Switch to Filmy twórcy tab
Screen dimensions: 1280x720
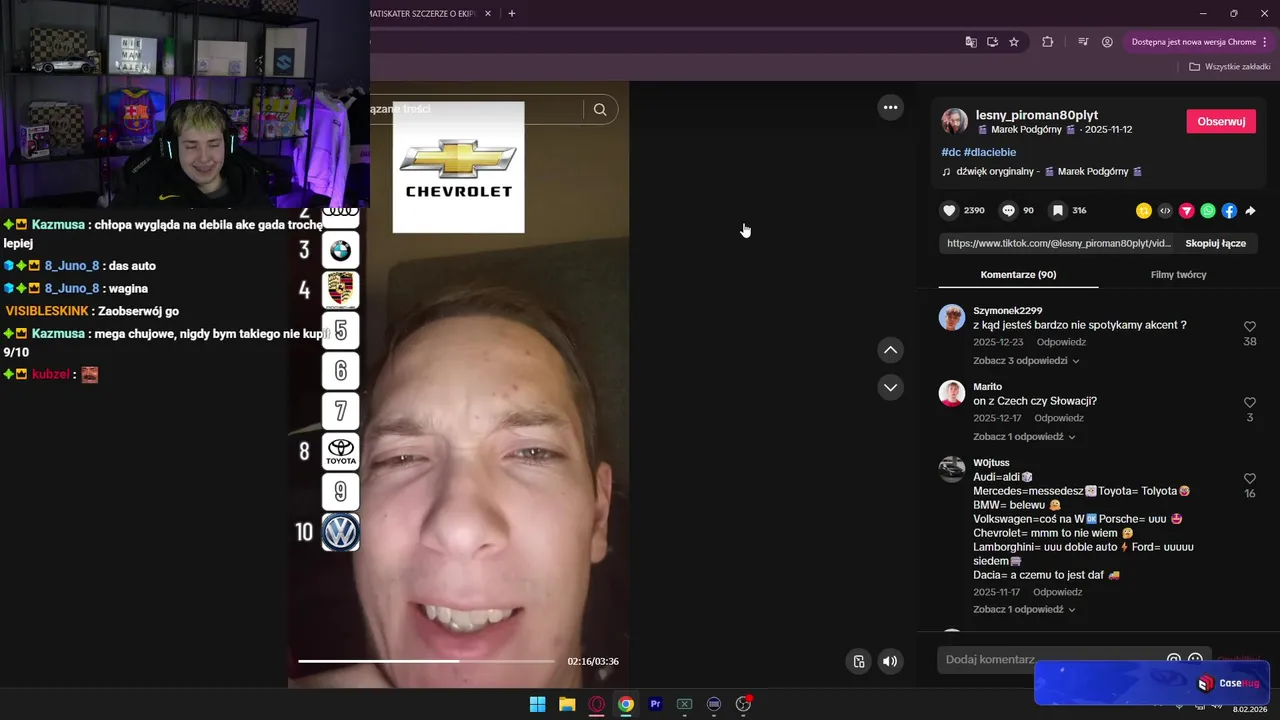[1178, 275]
